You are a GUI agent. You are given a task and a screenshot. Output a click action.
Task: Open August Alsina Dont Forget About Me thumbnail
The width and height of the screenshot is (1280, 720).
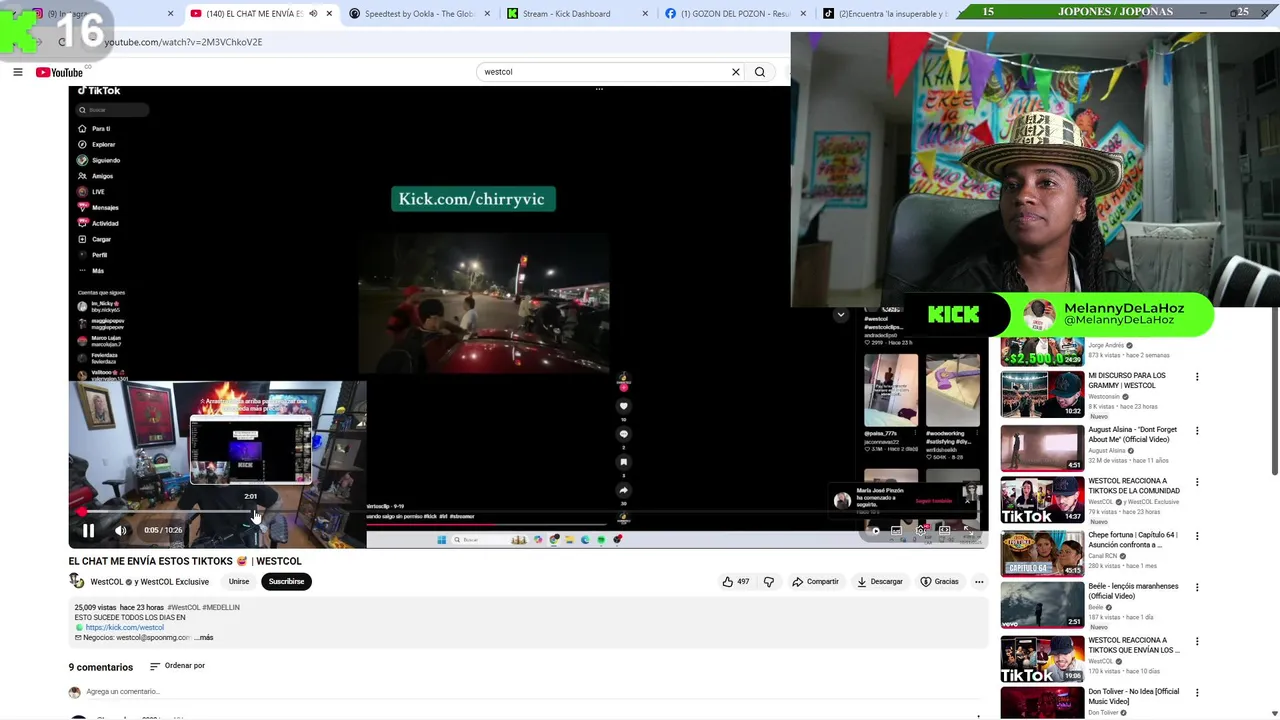[x=1042, y=448]
